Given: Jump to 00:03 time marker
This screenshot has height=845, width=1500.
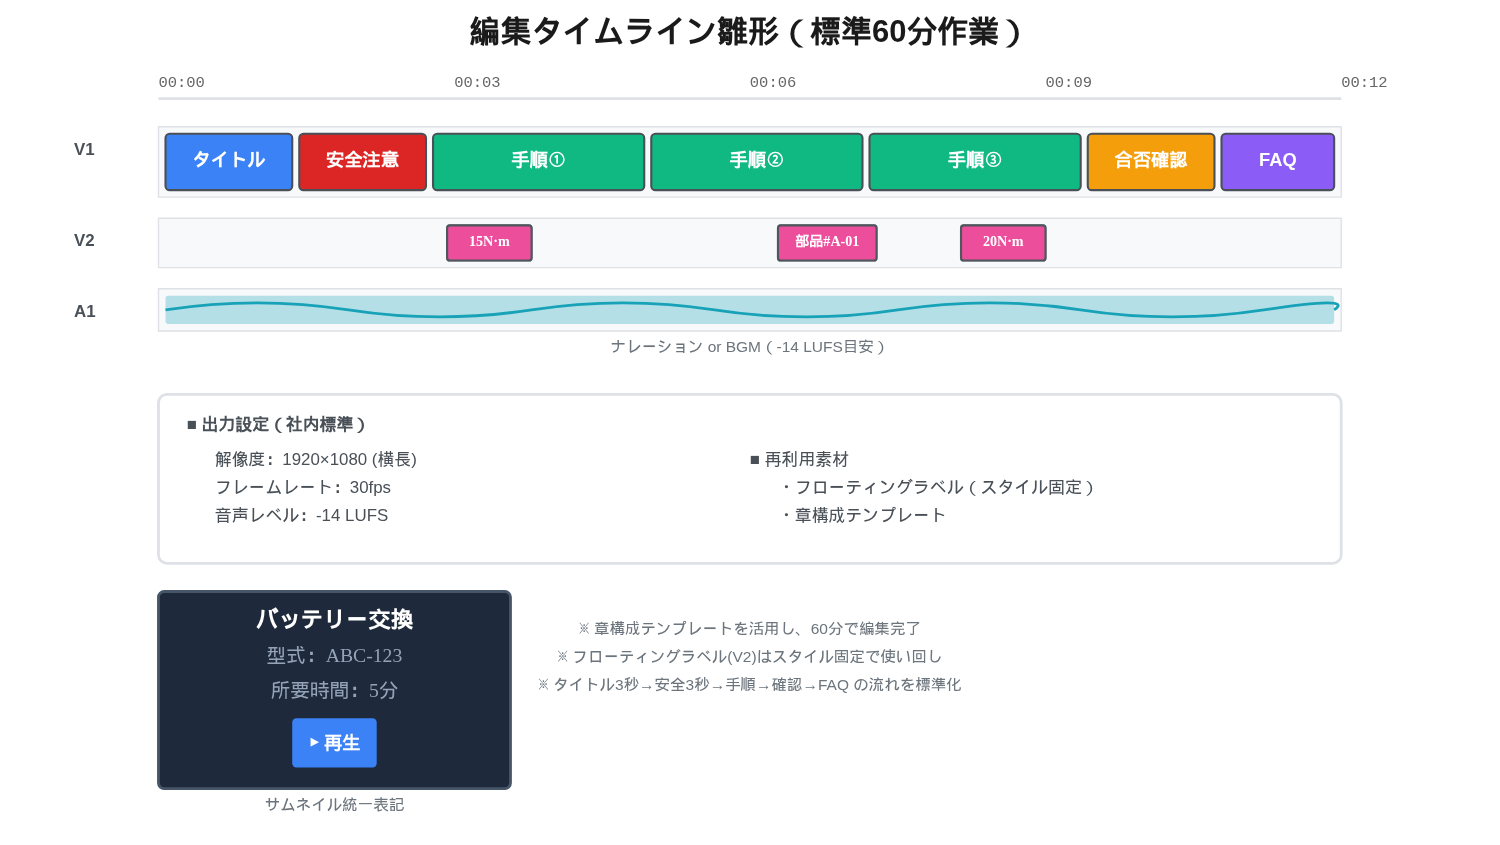Looking at the screenshot, I should click(477, 83).
